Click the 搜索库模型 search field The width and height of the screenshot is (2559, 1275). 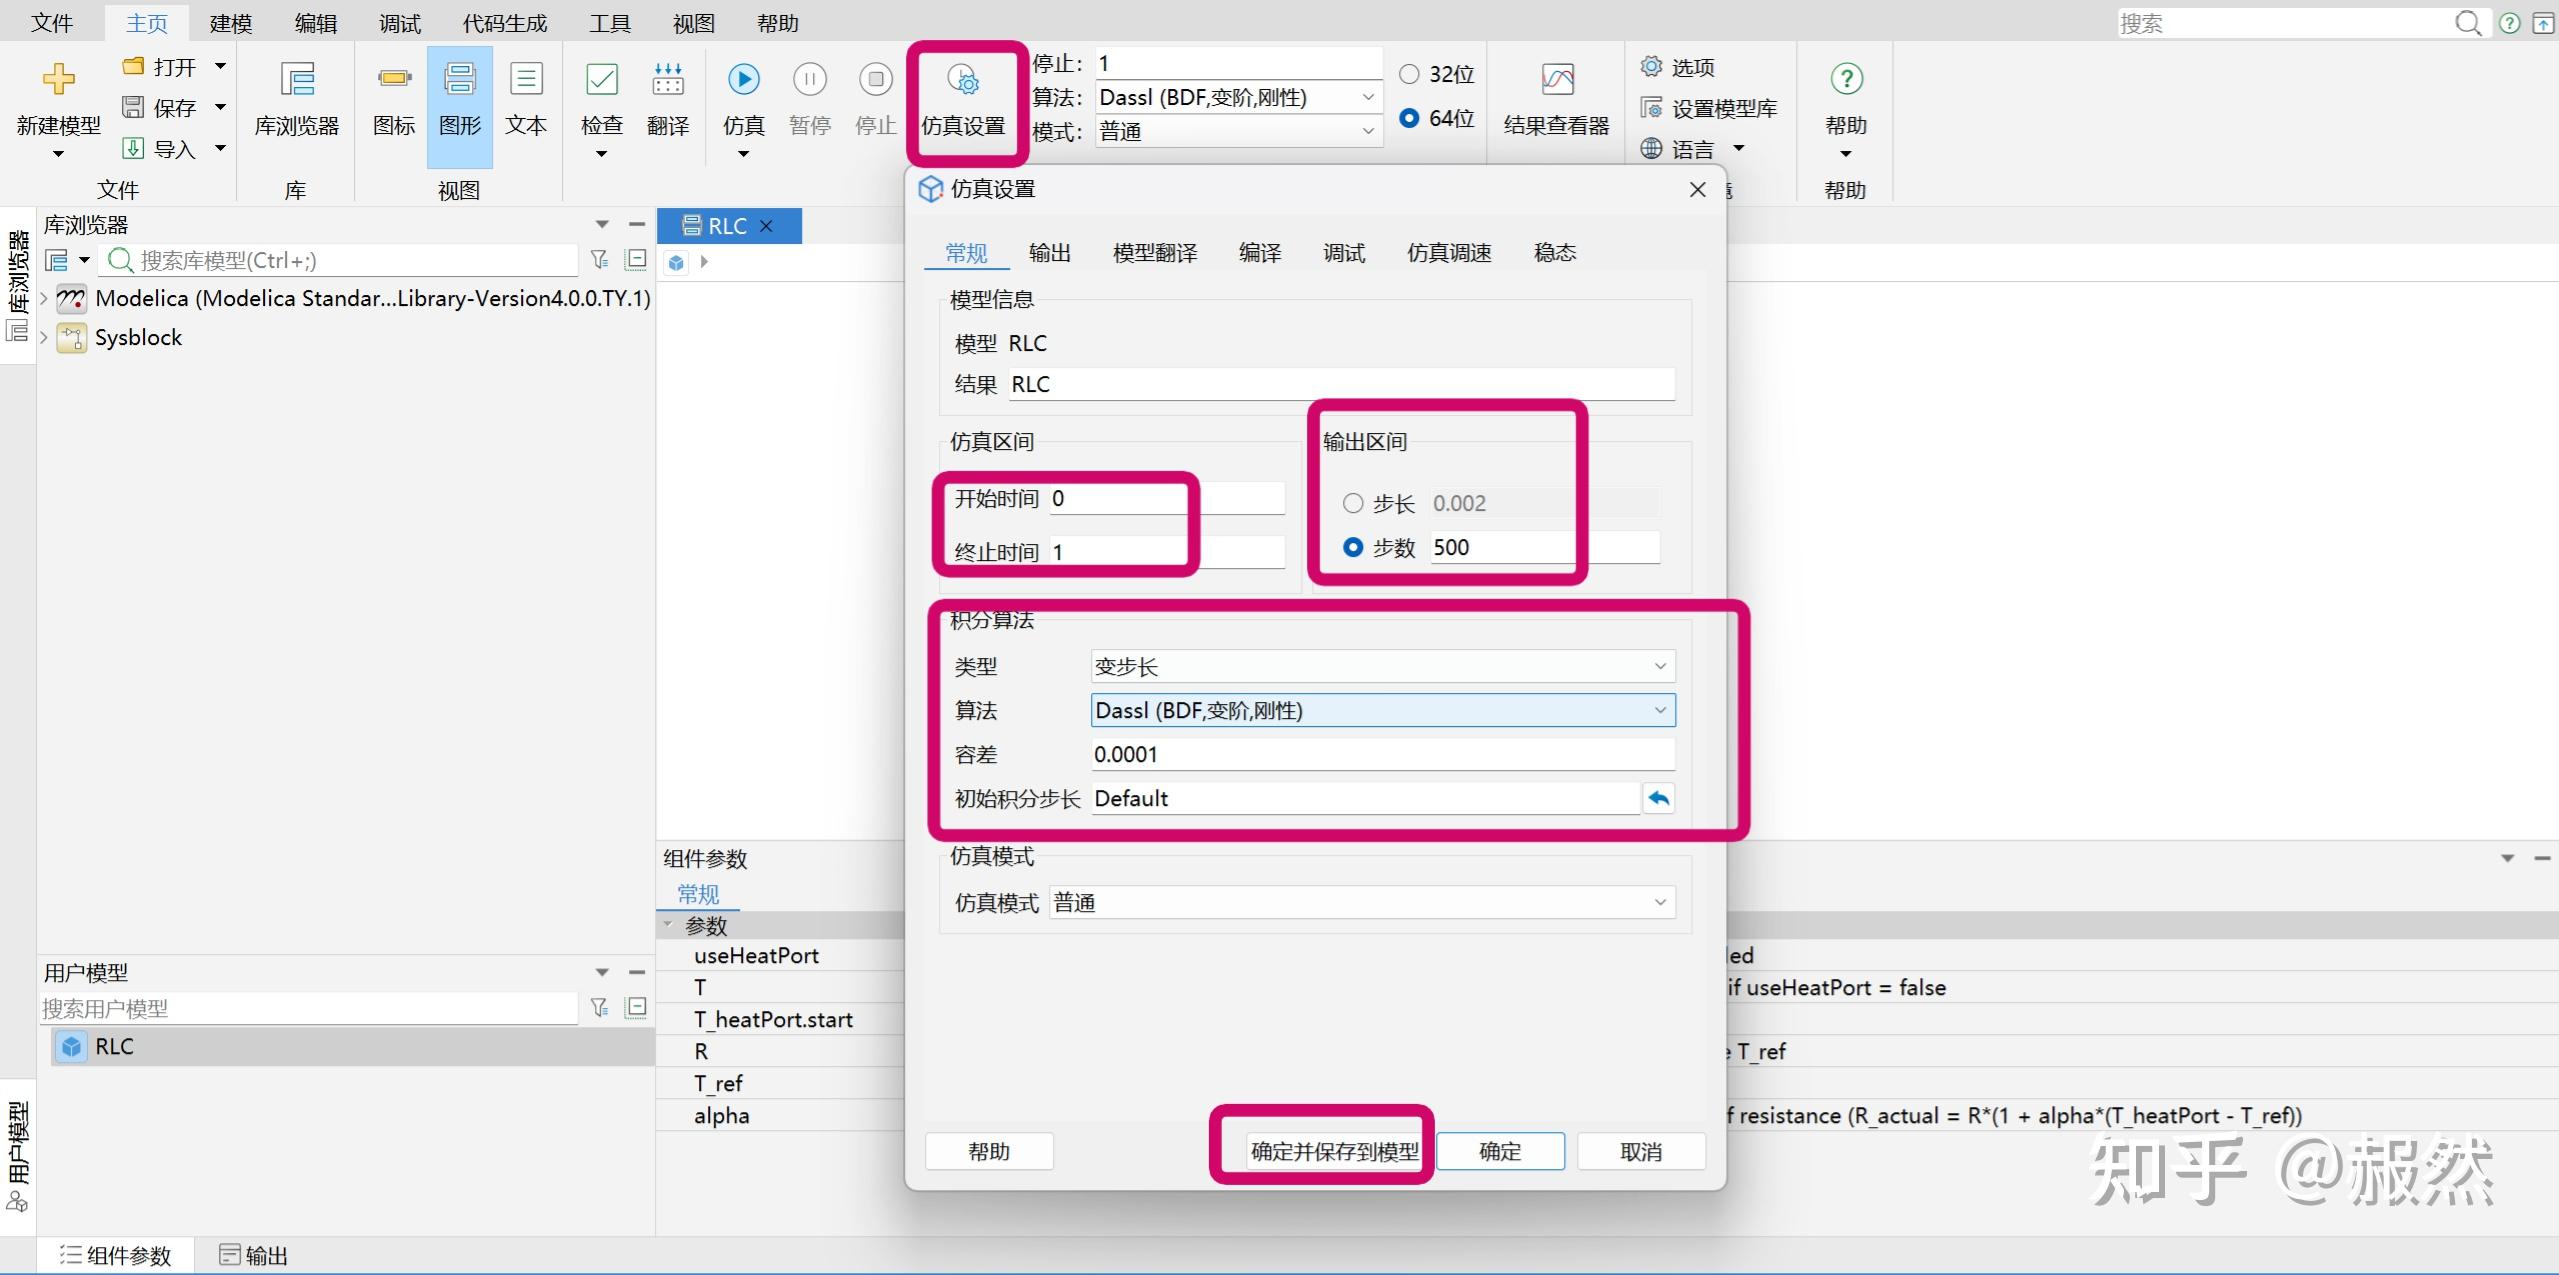(340, 260)
